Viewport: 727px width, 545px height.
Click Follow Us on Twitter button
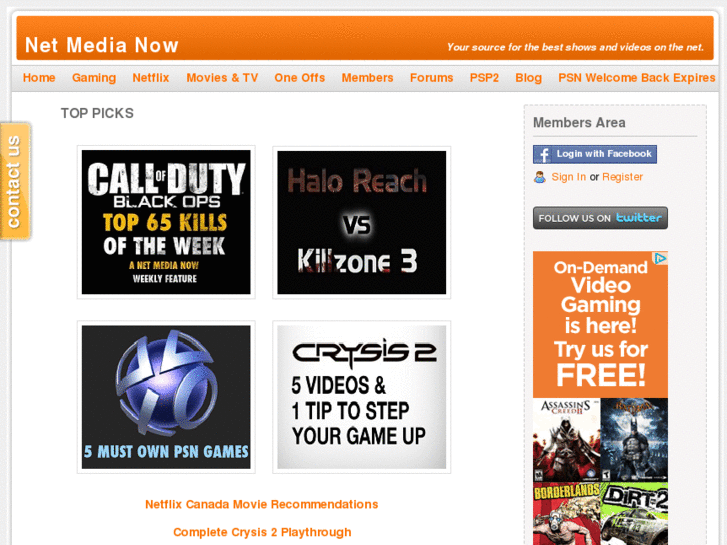[x=600, y=218]
